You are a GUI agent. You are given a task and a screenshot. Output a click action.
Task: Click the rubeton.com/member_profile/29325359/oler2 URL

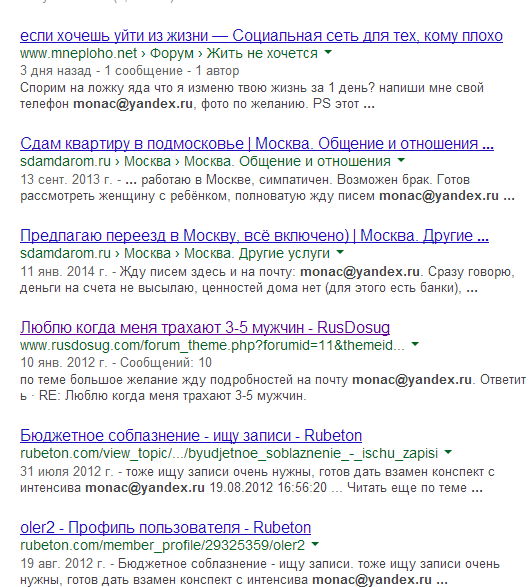[163, 545]
